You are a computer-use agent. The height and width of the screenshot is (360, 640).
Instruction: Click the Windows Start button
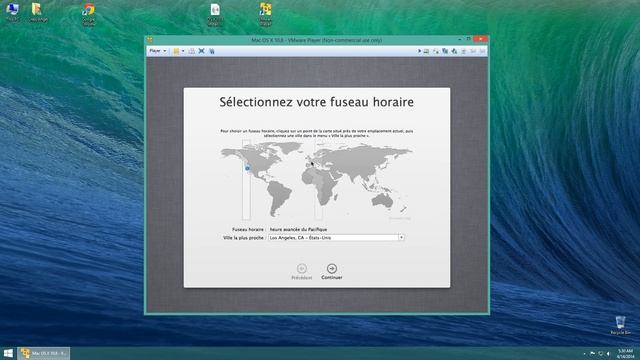8,353
